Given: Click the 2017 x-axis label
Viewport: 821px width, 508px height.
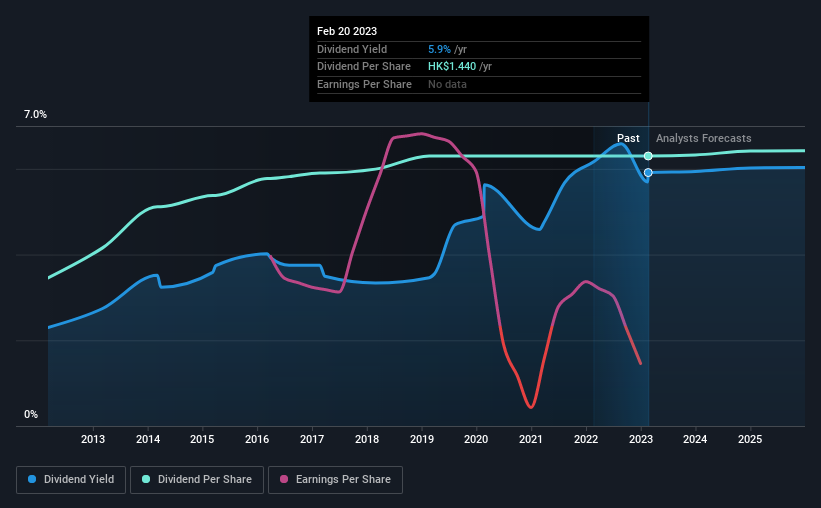Looking at the screenshot, I should pos(312,439).
